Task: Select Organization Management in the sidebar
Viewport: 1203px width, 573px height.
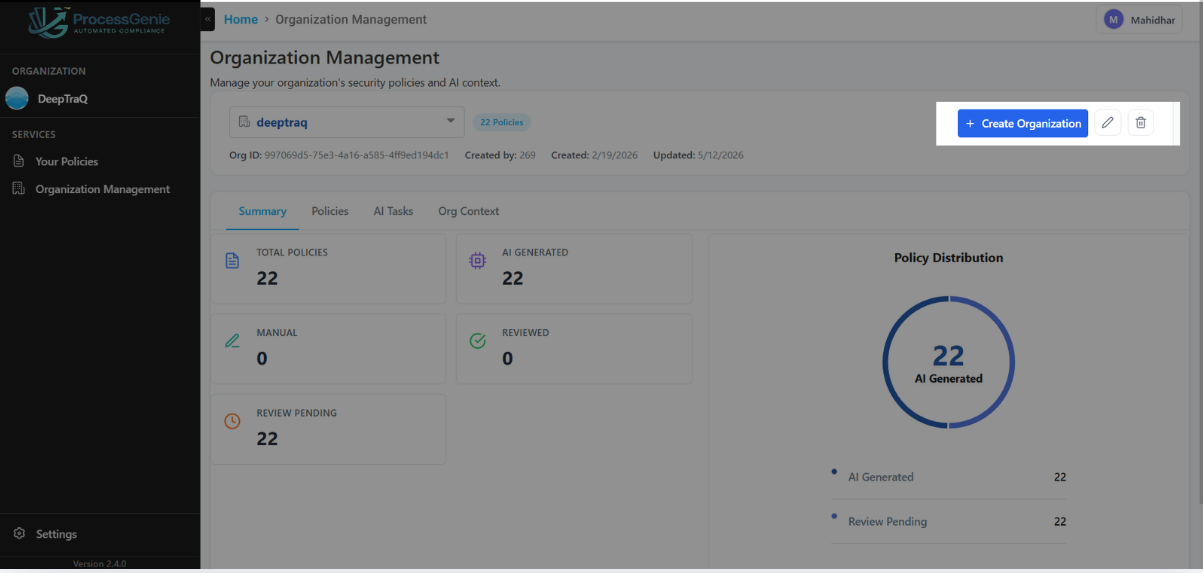Action: point(100,189)
